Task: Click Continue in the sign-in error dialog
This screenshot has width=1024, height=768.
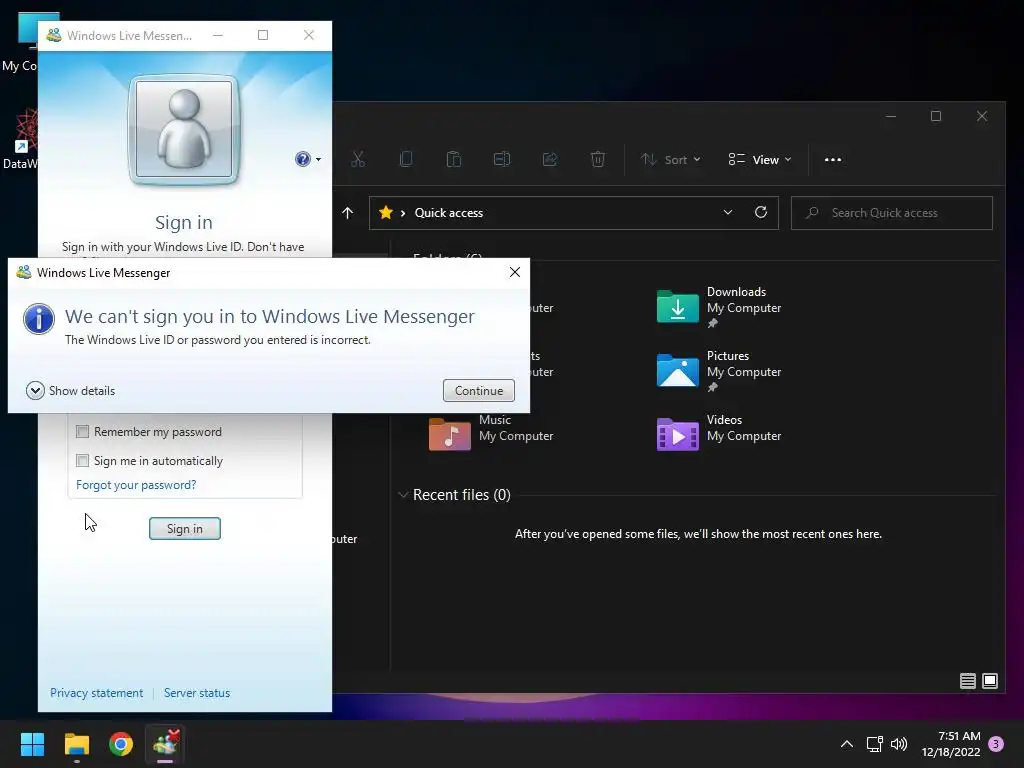Action: (x=479, y=391)
